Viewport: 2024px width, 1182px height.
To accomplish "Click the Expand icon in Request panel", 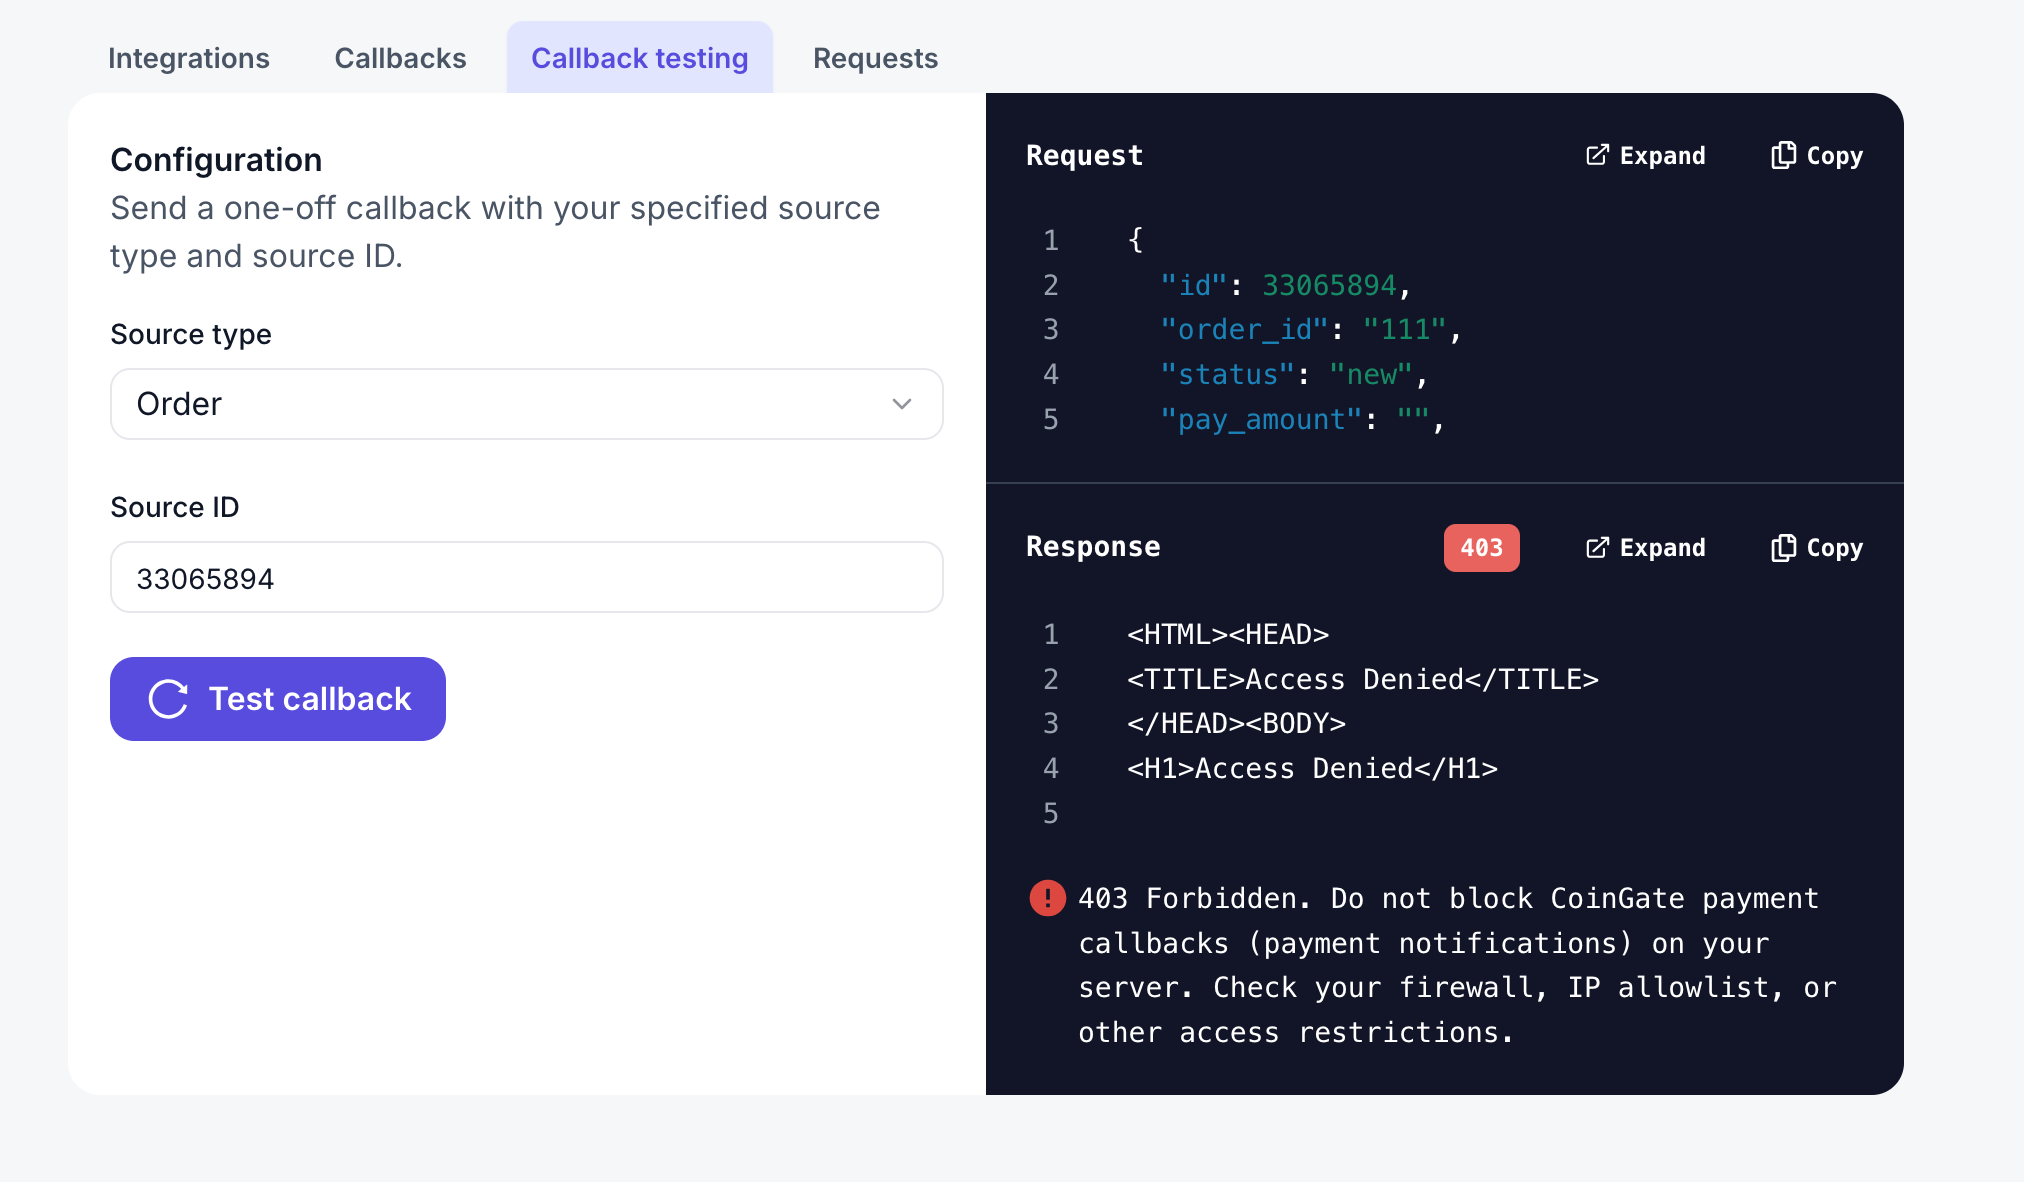I will 1597,155.
